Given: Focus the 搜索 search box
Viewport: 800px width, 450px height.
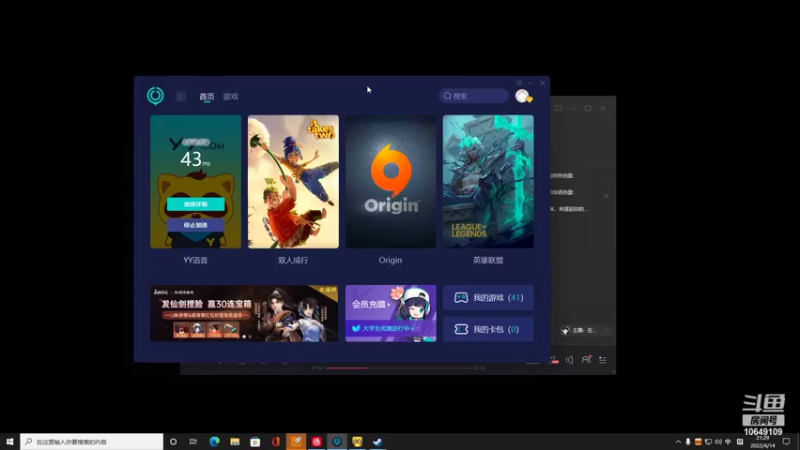Looking at the screenshot, I should click(x=473, y=96).
